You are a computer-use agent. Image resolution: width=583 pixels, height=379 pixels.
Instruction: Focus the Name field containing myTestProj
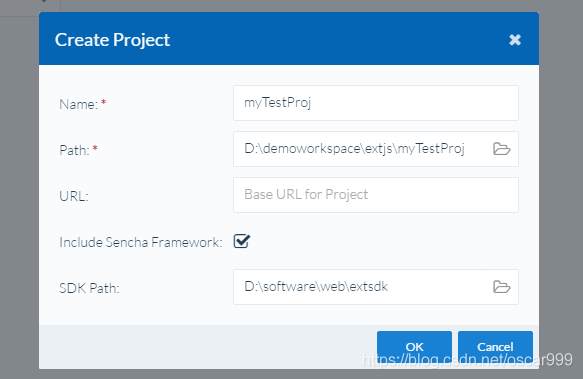[376, 103]
